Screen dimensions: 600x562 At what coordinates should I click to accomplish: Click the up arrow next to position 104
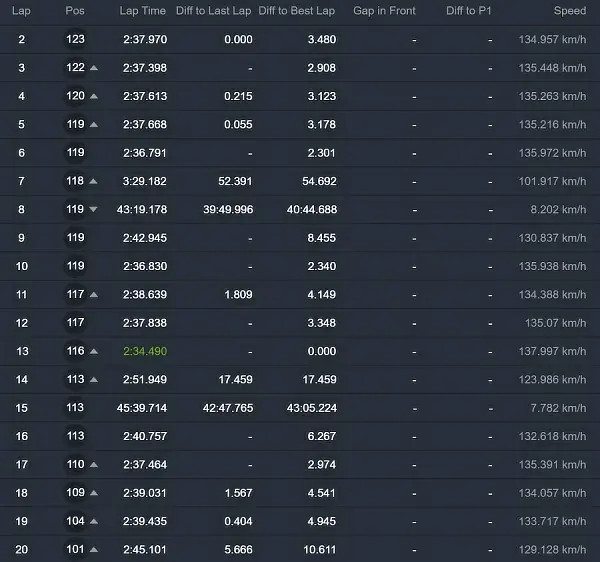click(94, 522)
